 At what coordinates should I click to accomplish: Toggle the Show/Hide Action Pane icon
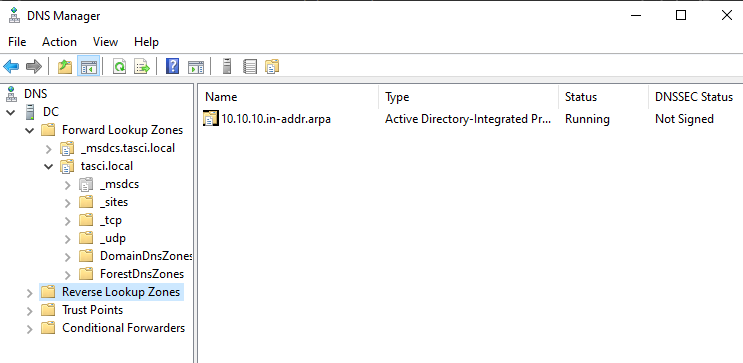click(x=196, y=67)
